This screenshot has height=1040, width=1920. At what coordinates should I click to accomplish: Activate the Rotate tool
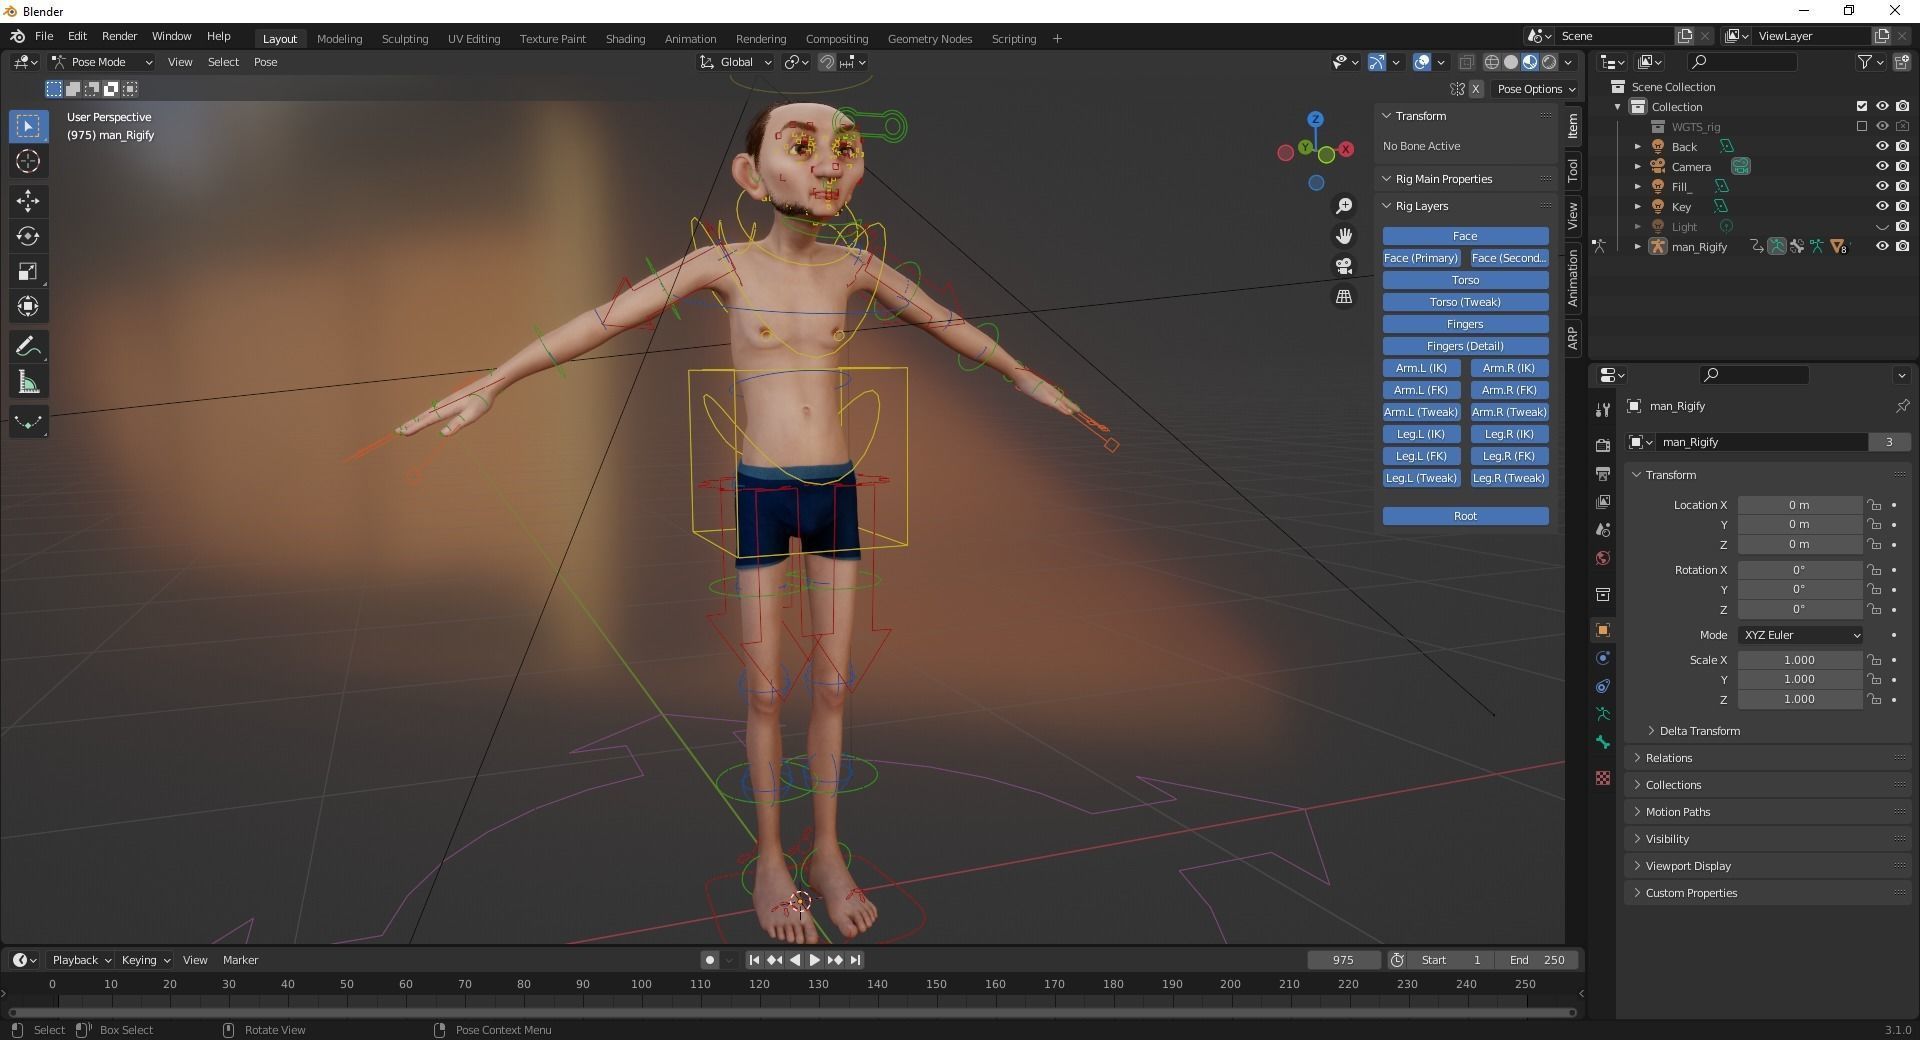pyautogui.click(x=28, y=236)
